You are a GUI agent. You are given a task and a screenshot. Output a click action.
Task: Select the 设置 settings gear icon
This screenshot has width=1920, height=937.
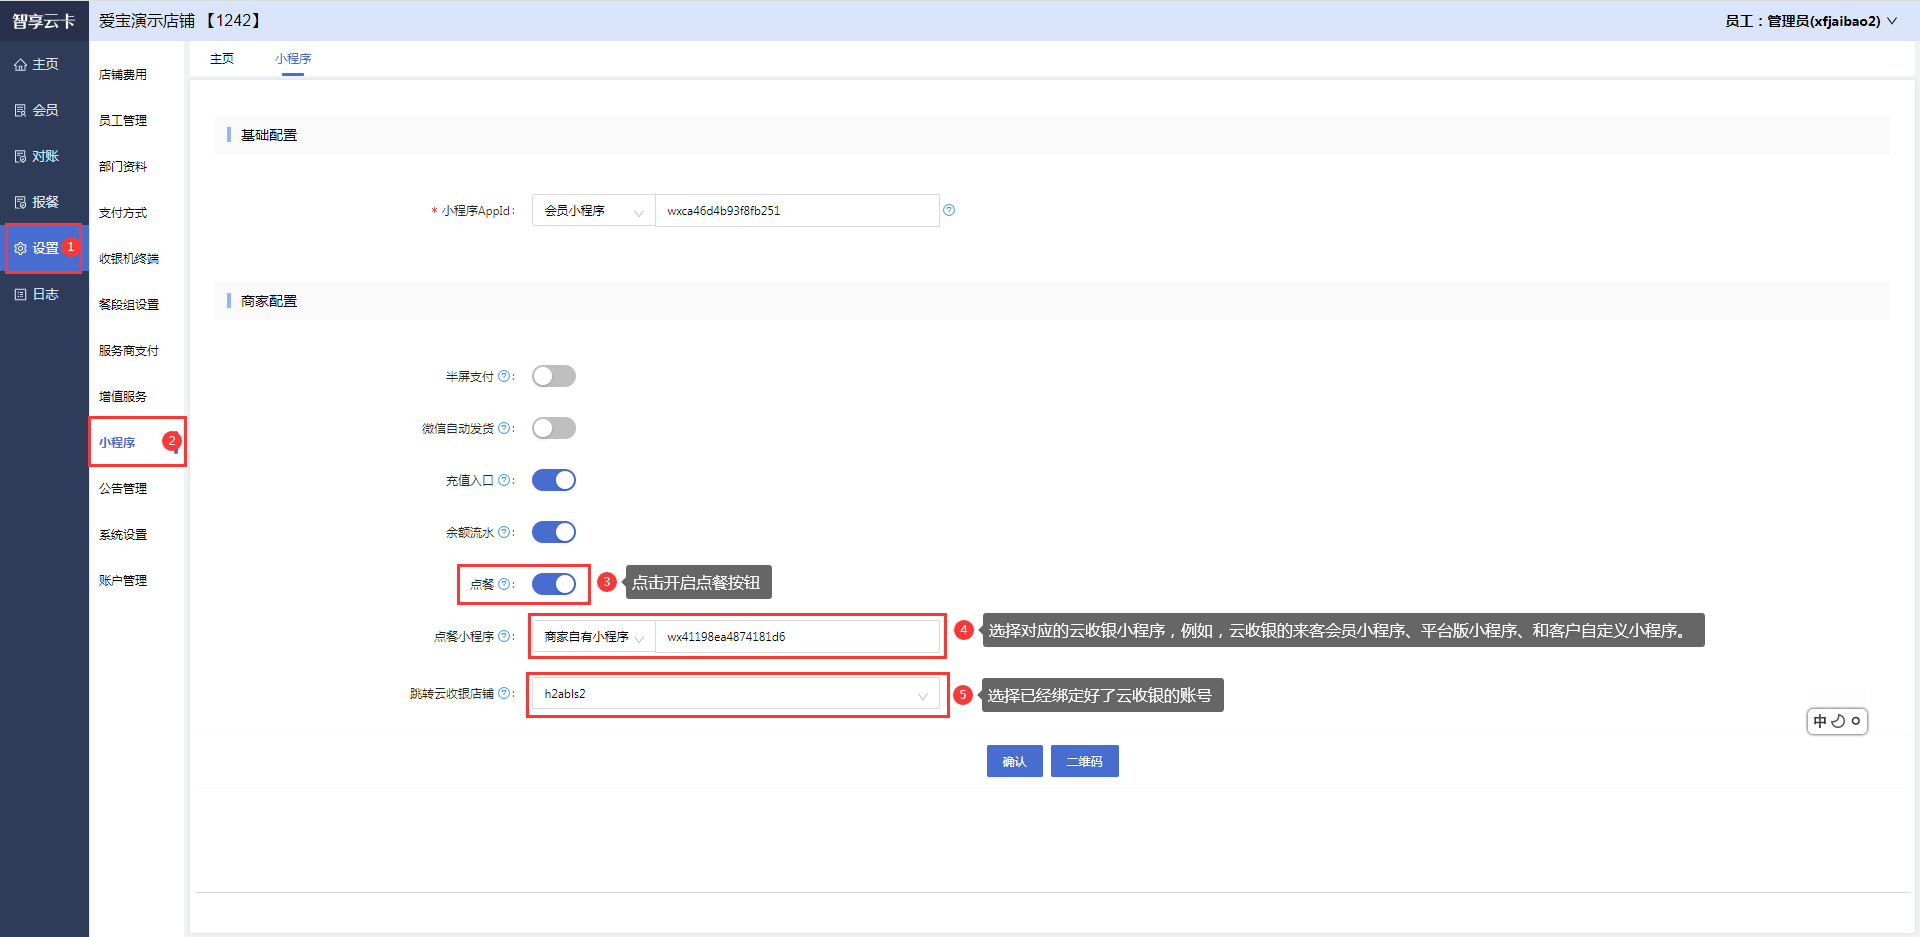pos(20,249)
